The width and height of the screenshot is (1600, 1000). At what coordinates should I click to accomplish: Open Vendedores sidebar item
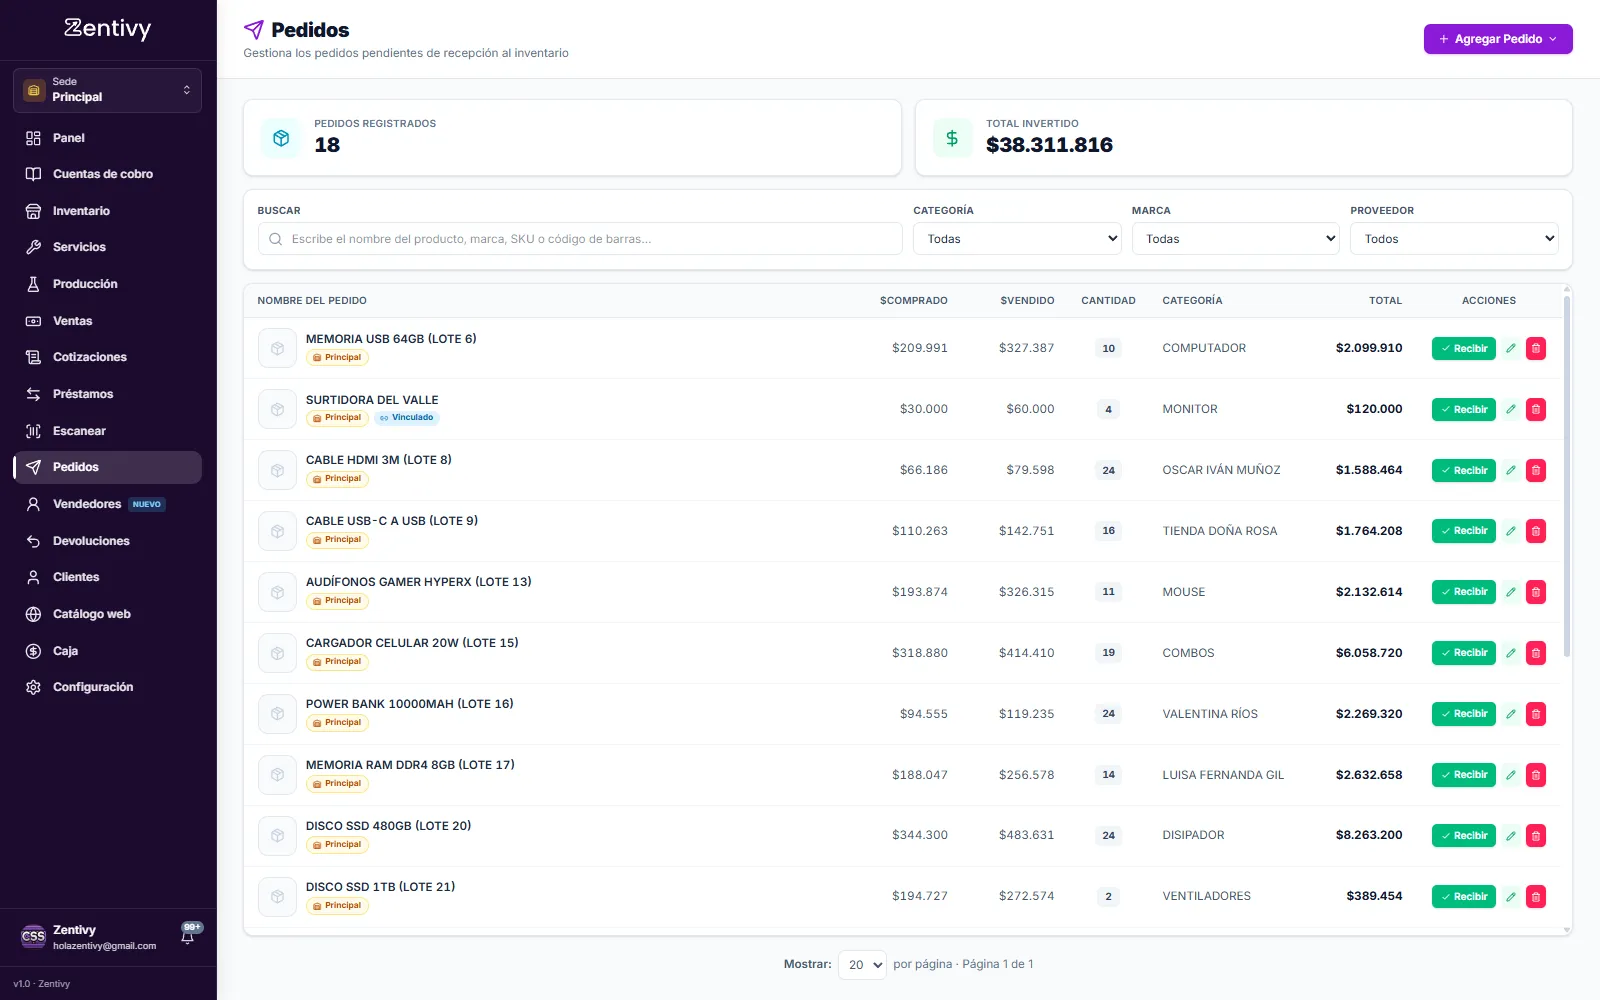pos(107,504)
